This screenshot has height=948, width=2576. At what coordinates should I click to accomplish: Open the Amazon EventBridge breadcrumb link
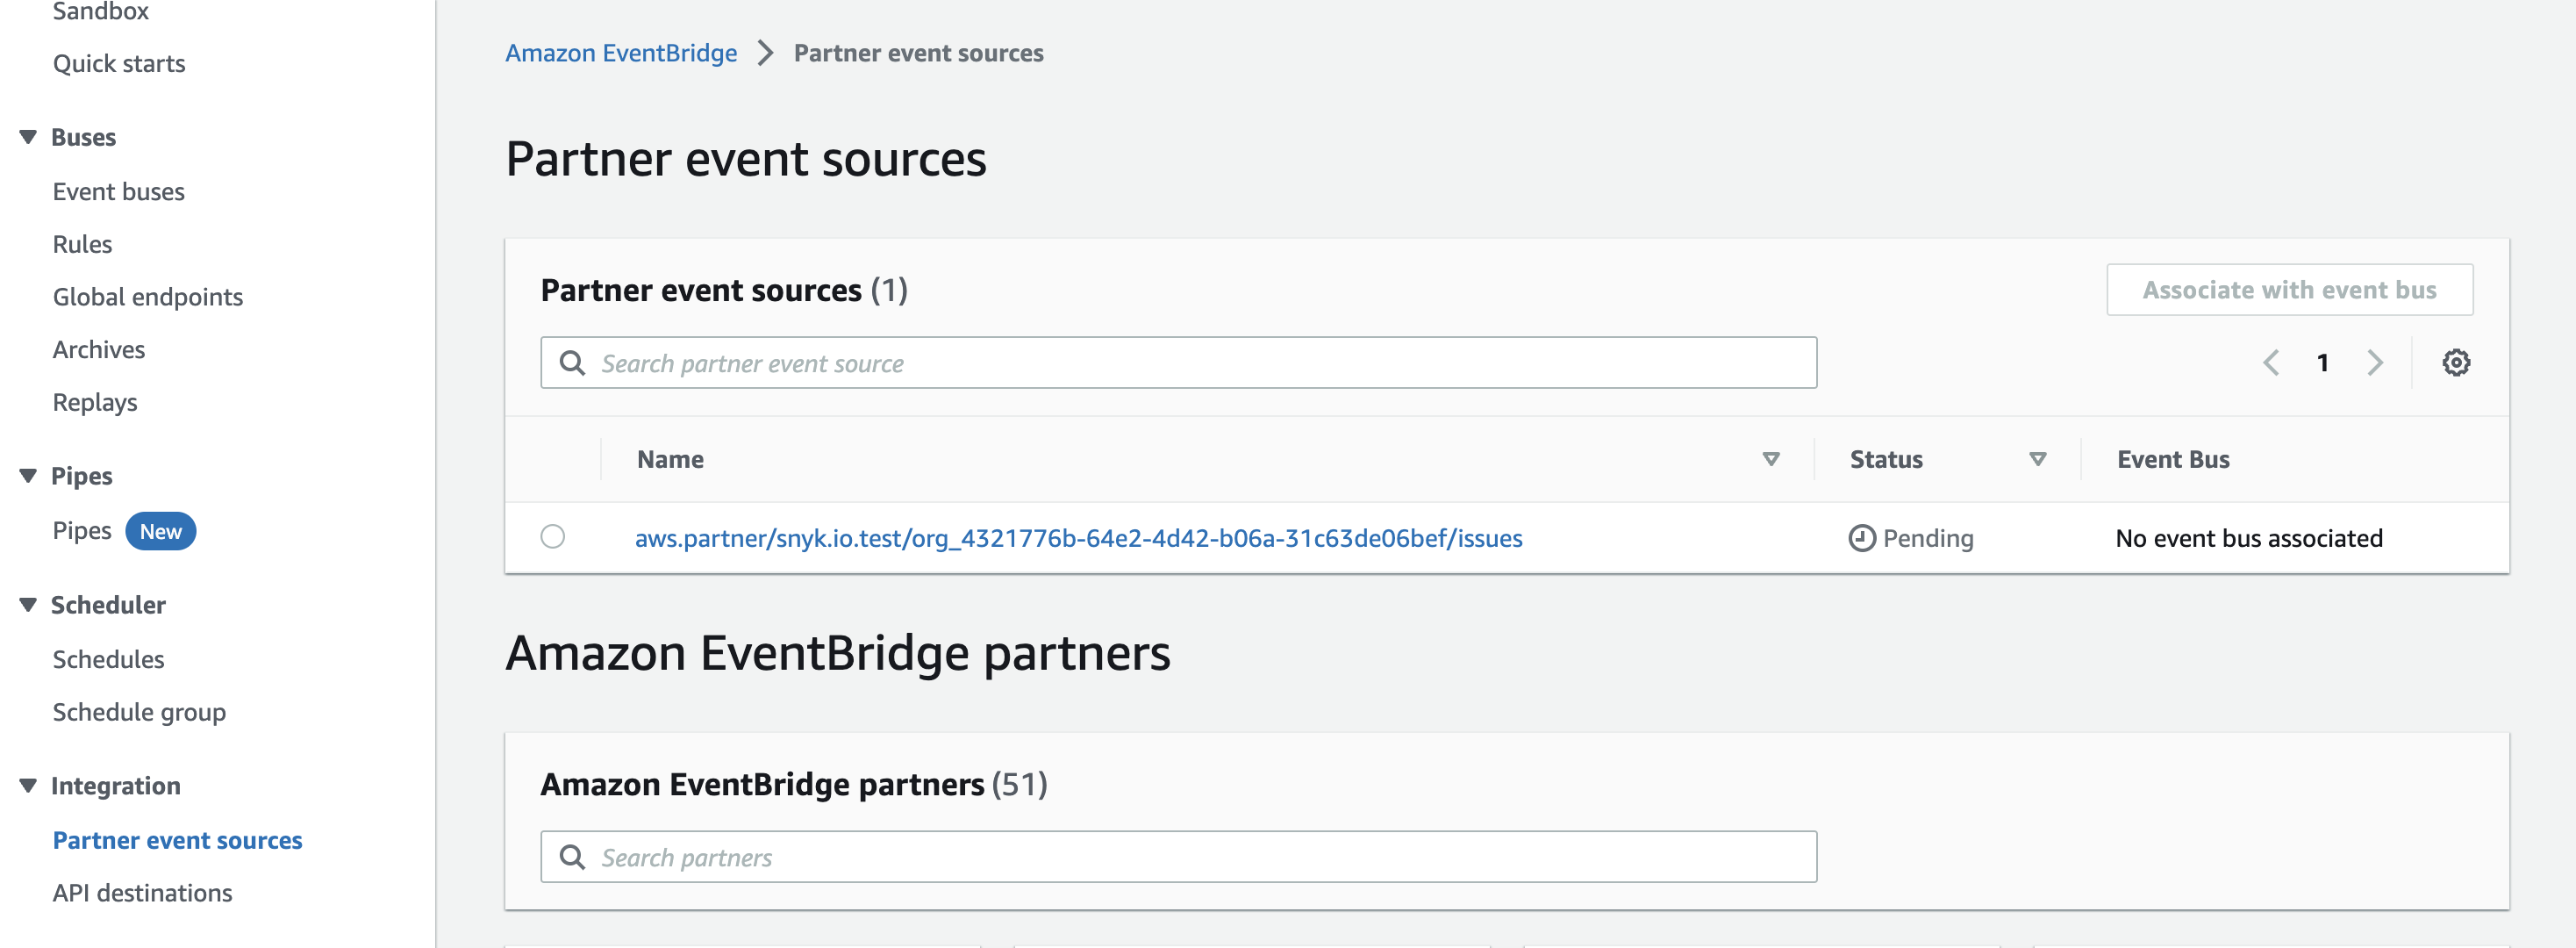click(x=621, y=52)
